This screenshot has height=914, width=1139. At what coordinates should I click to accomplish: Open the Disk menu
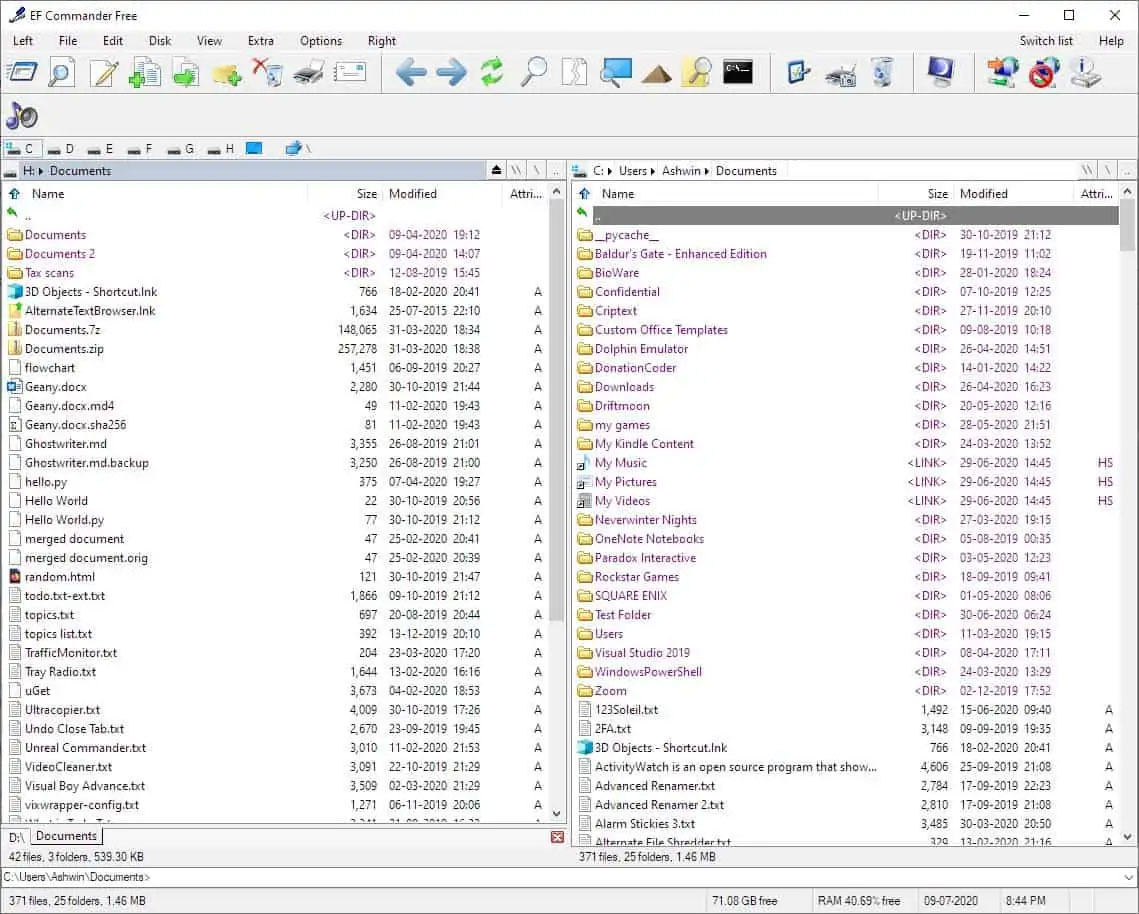(x=160, y=41)
